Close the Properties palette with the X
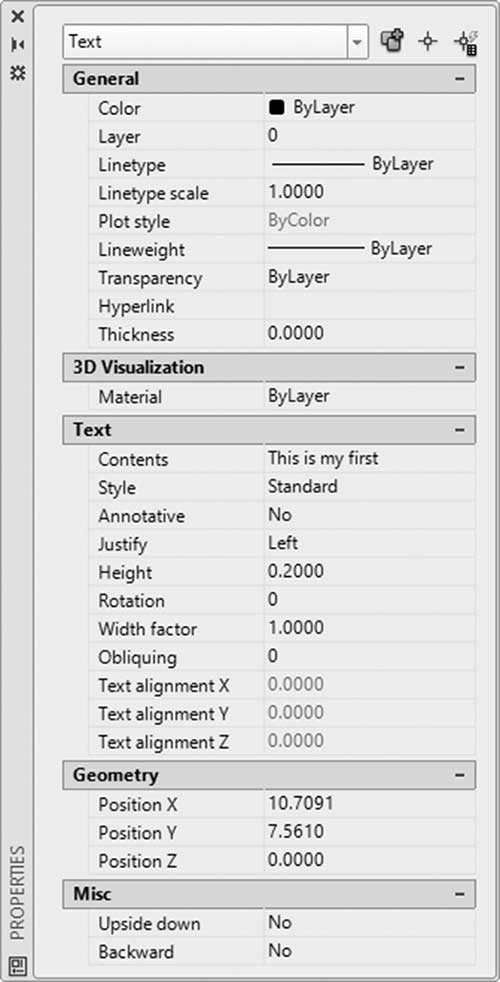The image size is (500, 982). [18, 16]
